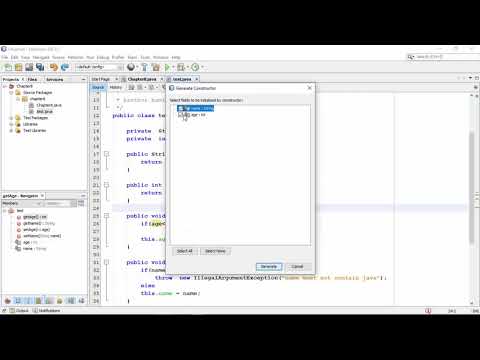Click the Generate Constructor dialog title icon
This screenshot has width=480, height=360.
coord(172,88)
